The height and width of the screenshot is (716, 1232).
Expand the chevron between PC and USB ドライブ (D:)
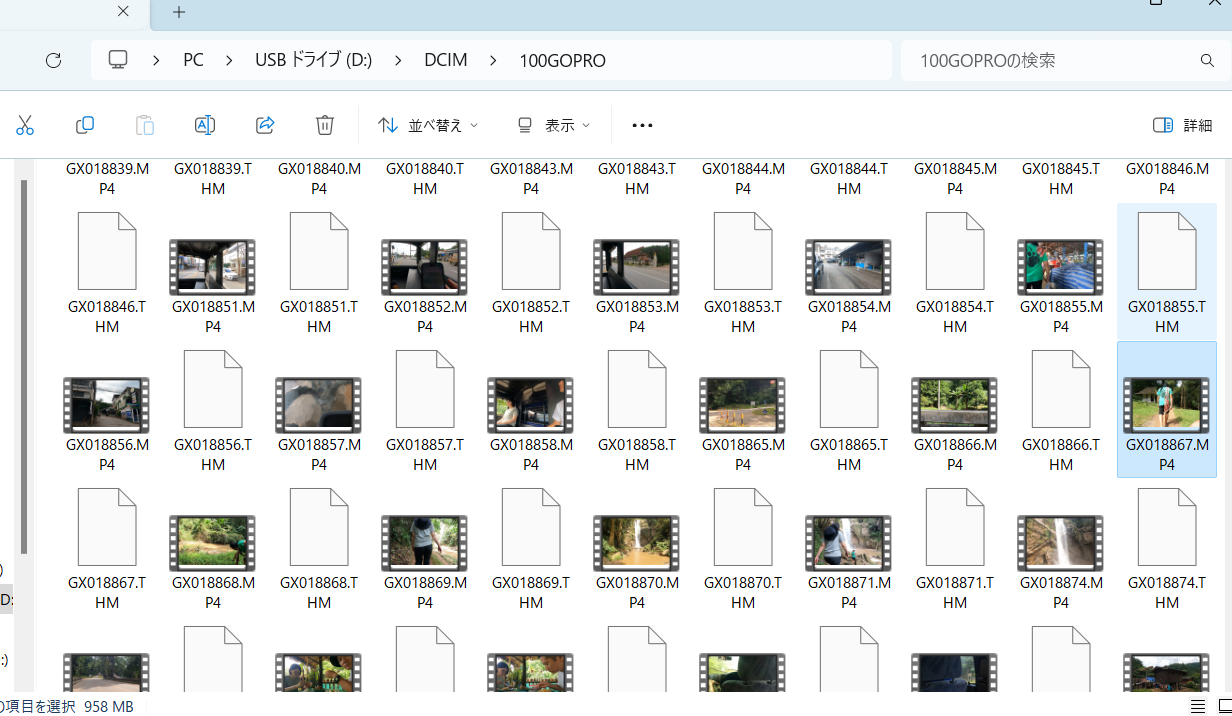pos(229,60)
